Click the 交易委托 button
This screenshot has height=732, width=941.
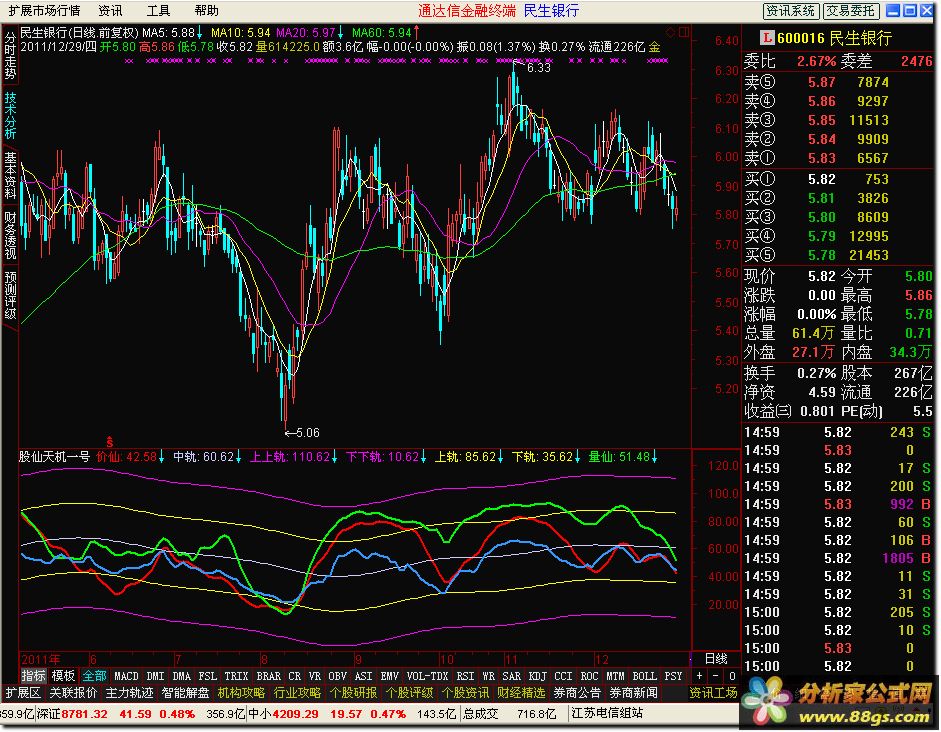(850, 11)
